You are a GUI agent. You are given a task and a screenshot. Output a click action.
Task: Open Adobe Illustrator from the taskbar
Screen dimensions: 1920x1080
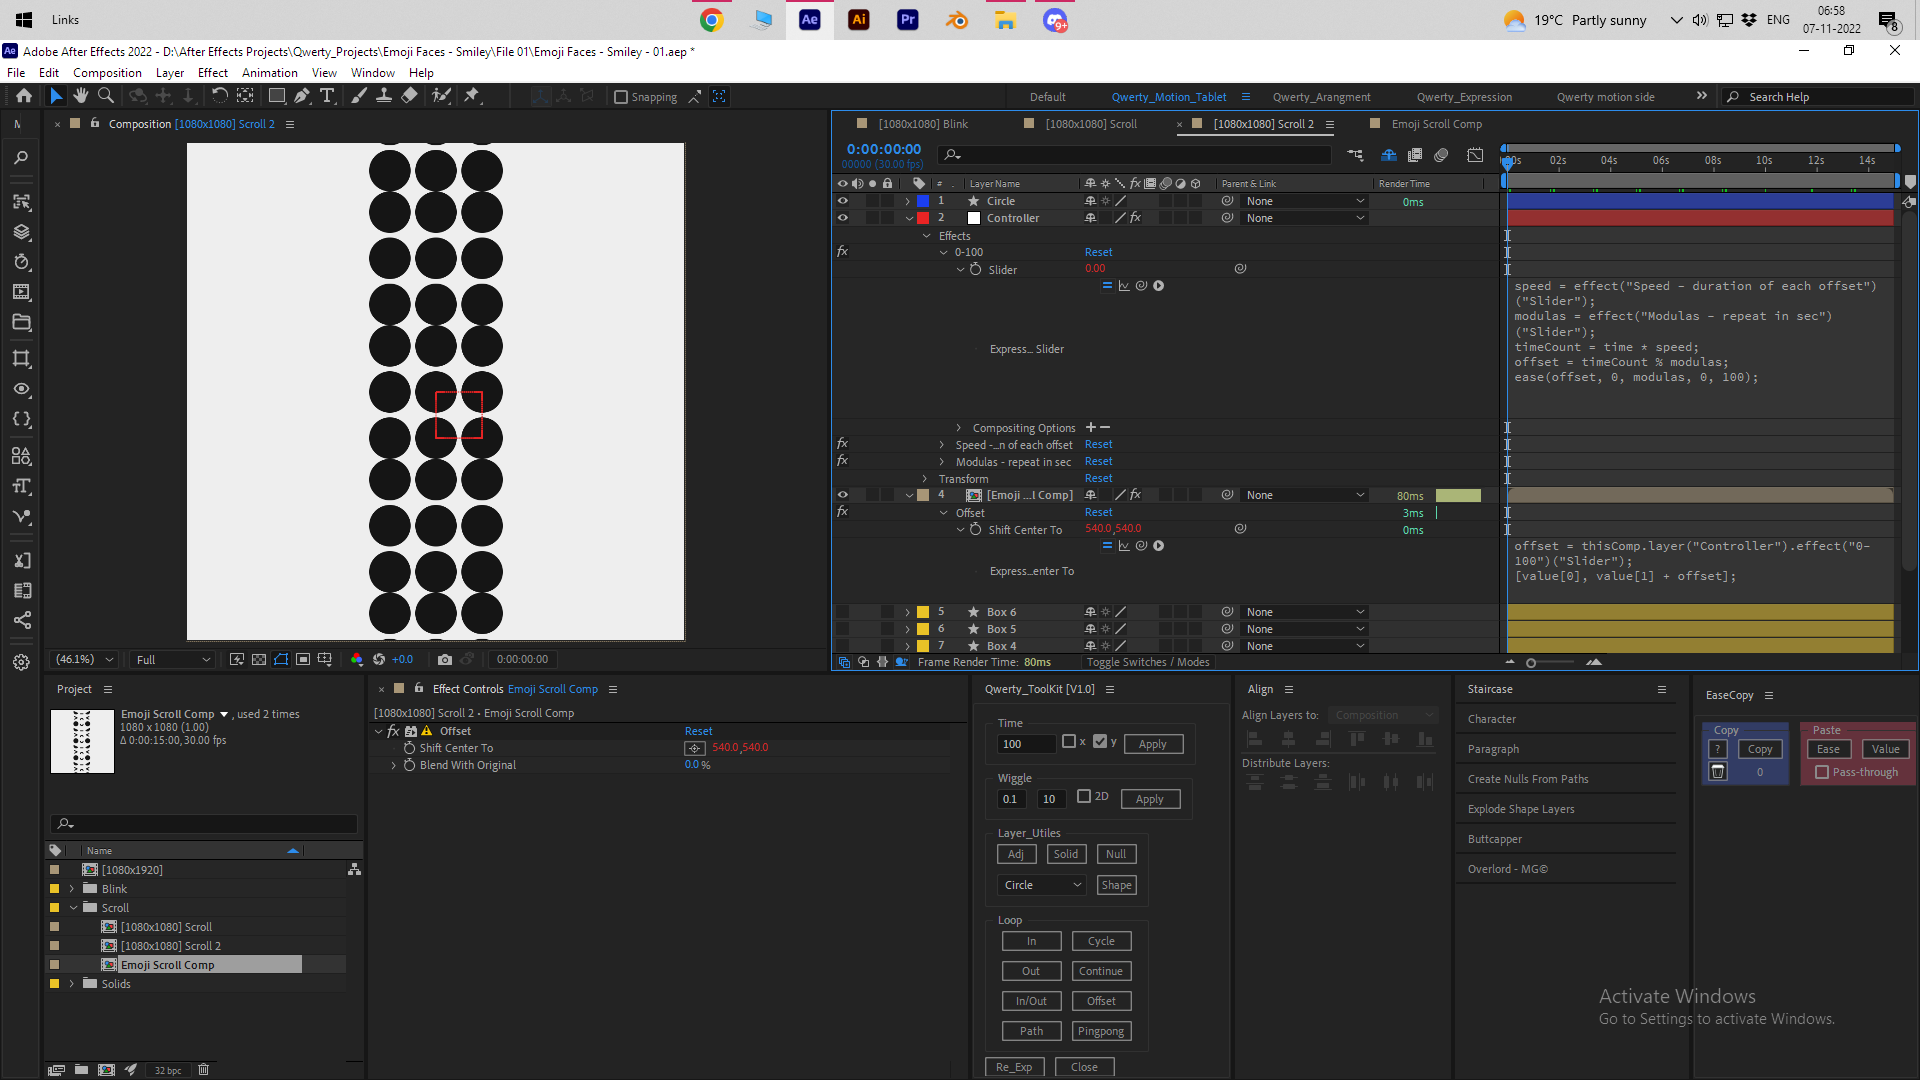859,20
